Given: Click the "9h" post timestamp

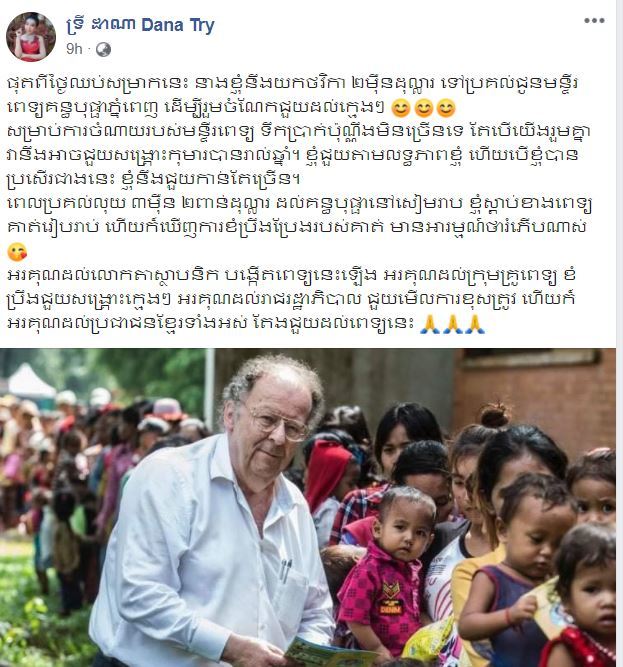Looking at the screenshot, I should 74,49.
